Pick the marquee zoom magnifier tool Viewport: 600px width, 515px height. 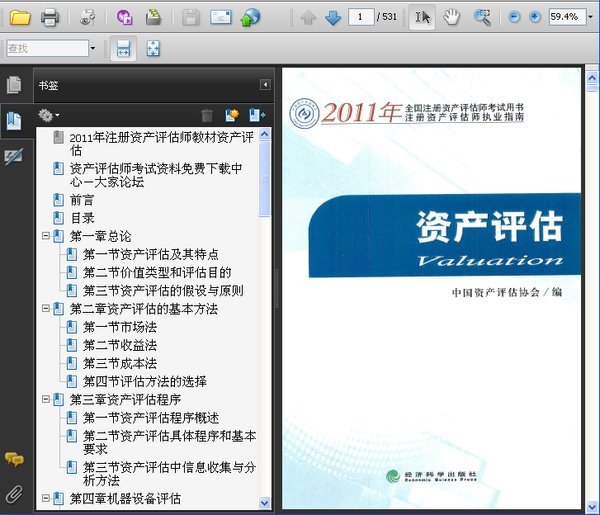[482, 17]
